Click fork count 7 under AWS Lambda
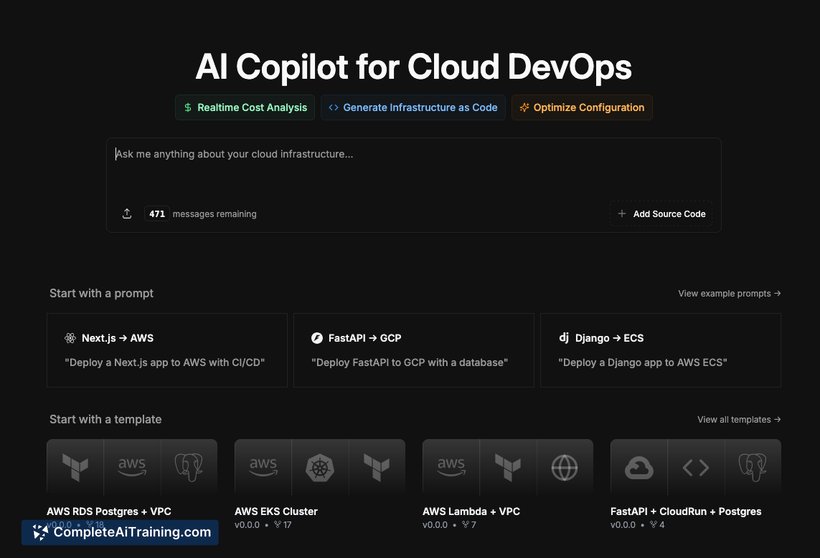Viewport: 820px width, 558px height. (x=469, y=525)
